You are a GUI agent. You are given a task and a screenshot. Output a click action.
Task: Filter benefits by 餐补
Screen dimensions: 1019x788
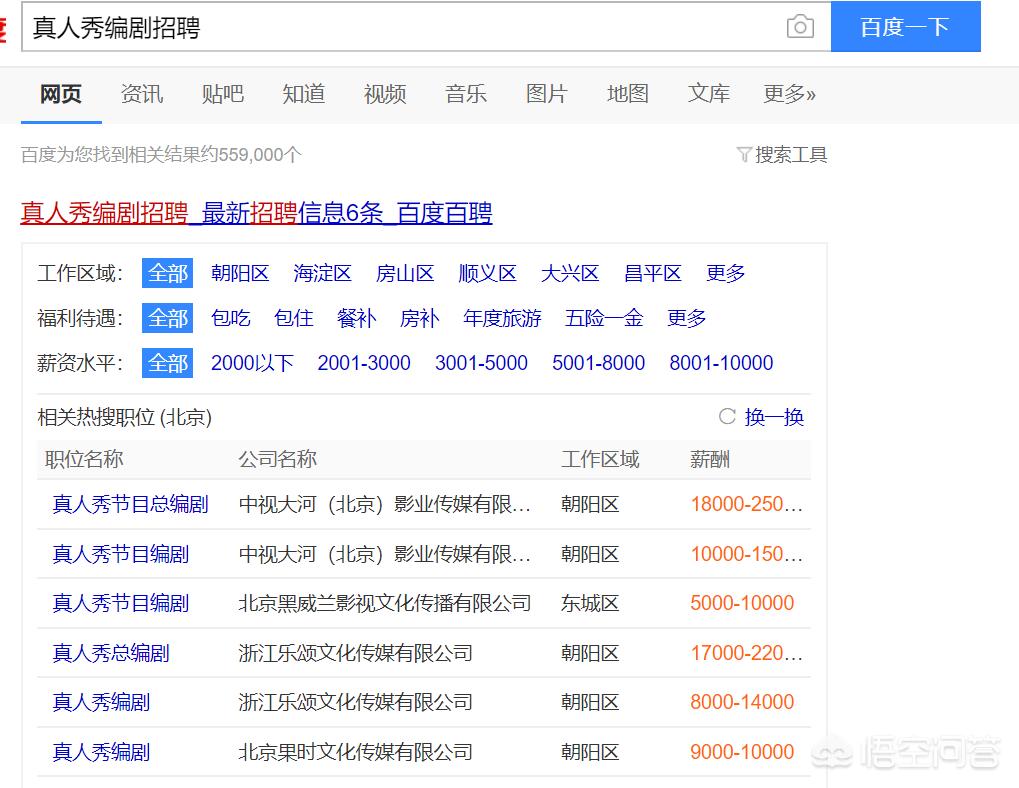[x=356, y=318]
